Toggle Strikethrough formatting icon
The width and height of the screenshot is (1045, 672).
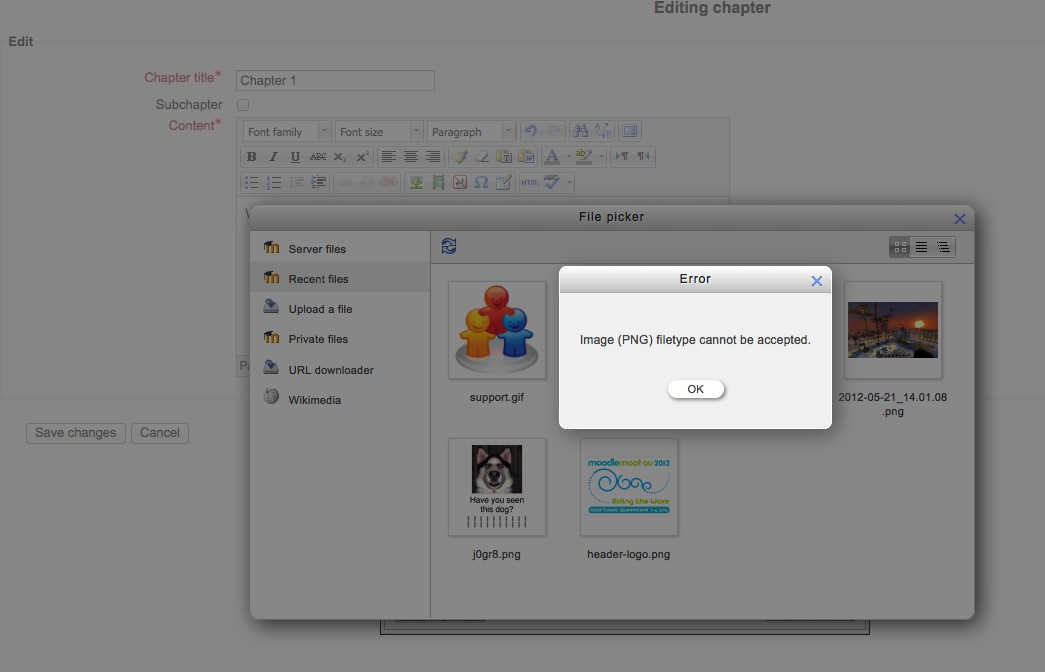(318, 157)
